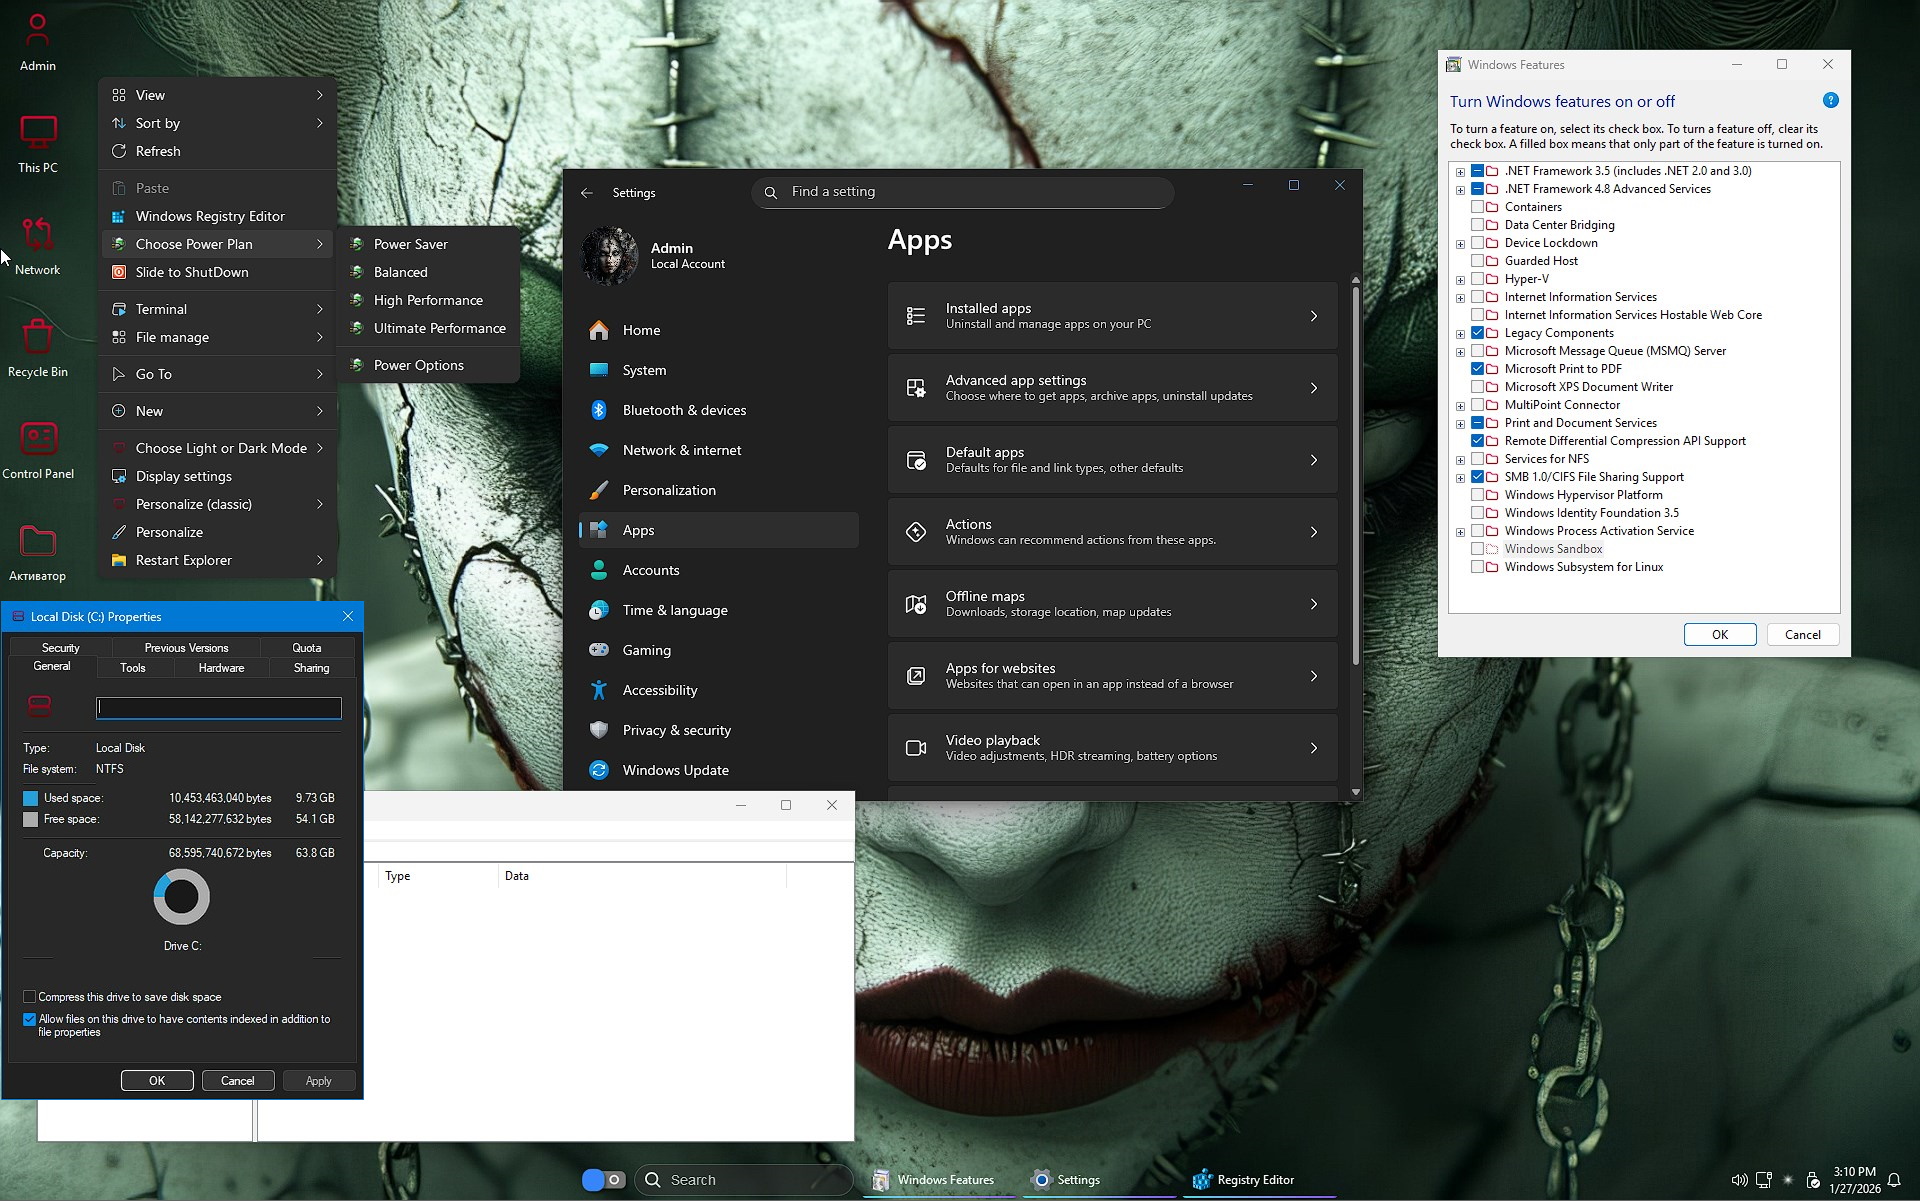Expand the Hyper-V feature node
Screen dimensions: 1920x1201
click(1461, 279)
